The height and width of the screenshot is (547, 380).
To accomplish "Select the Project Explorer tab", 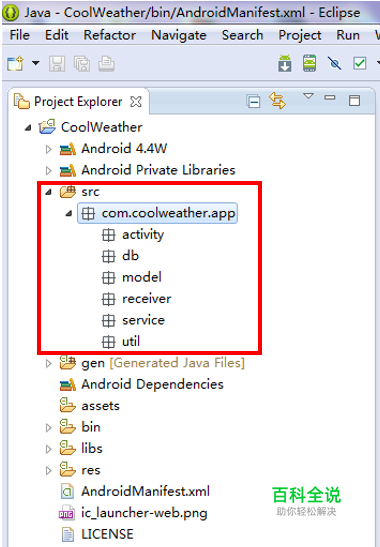I will (x=78, y=102).
